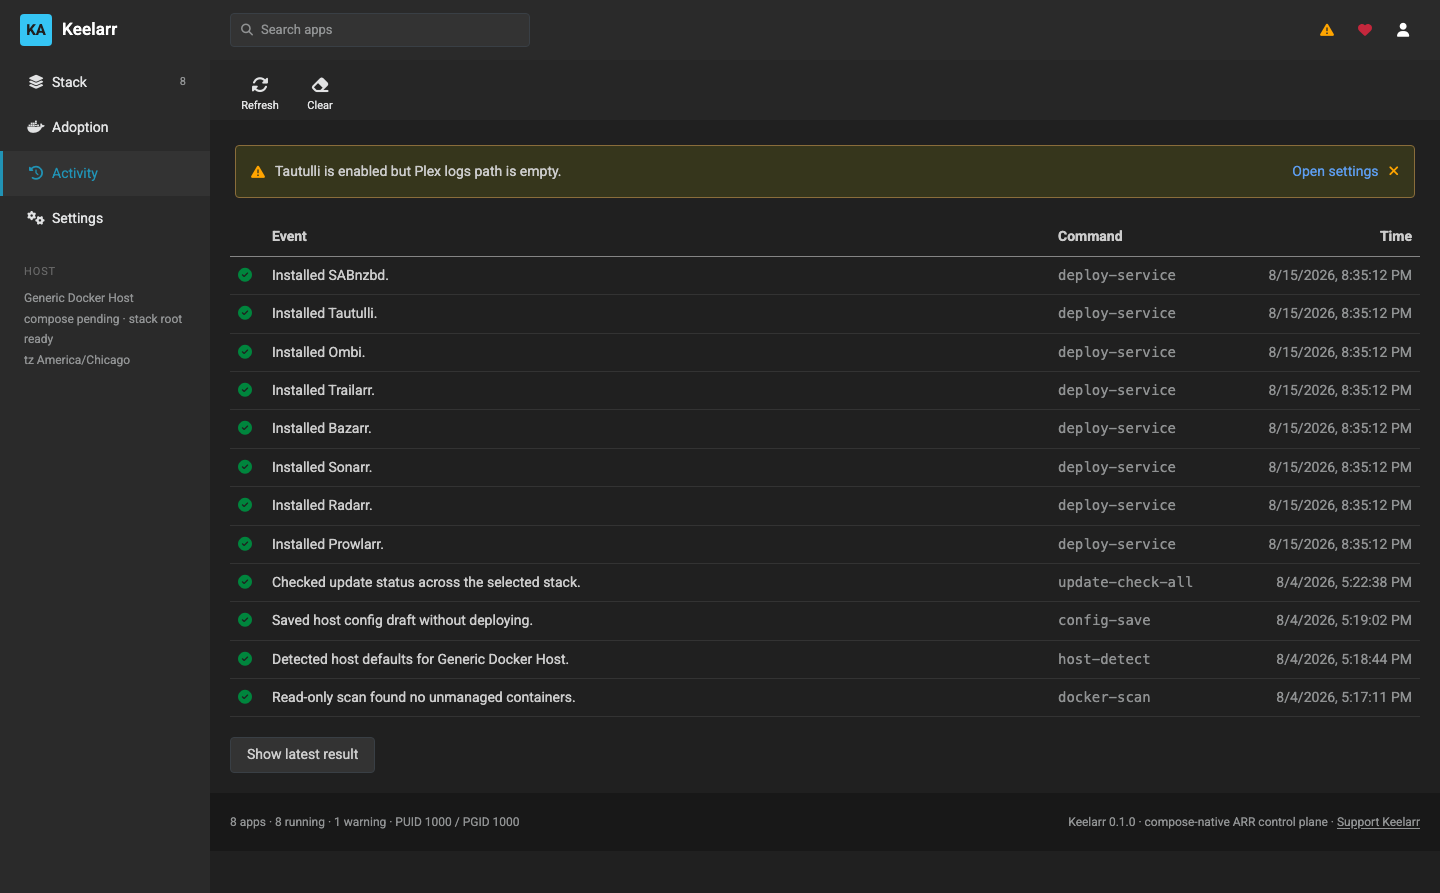
Task: Open the warning triangle in top bar
Action: (1327, 30)
